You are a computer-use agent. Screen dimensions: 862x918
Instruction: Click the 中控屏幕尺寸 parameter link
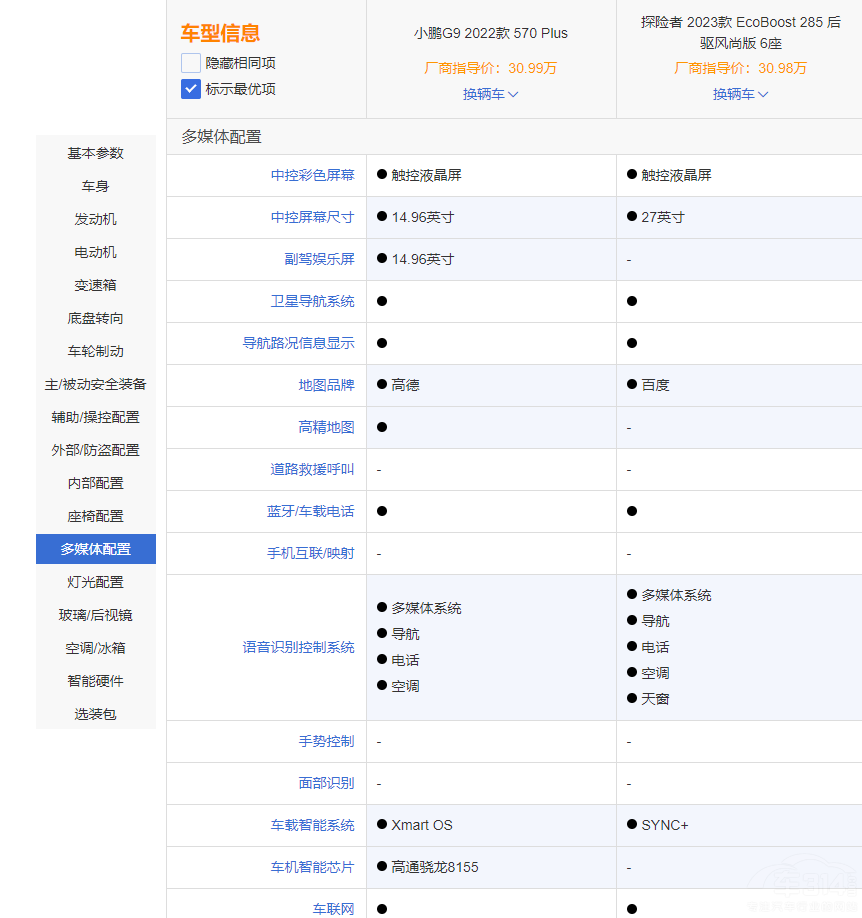coord(312,217)
